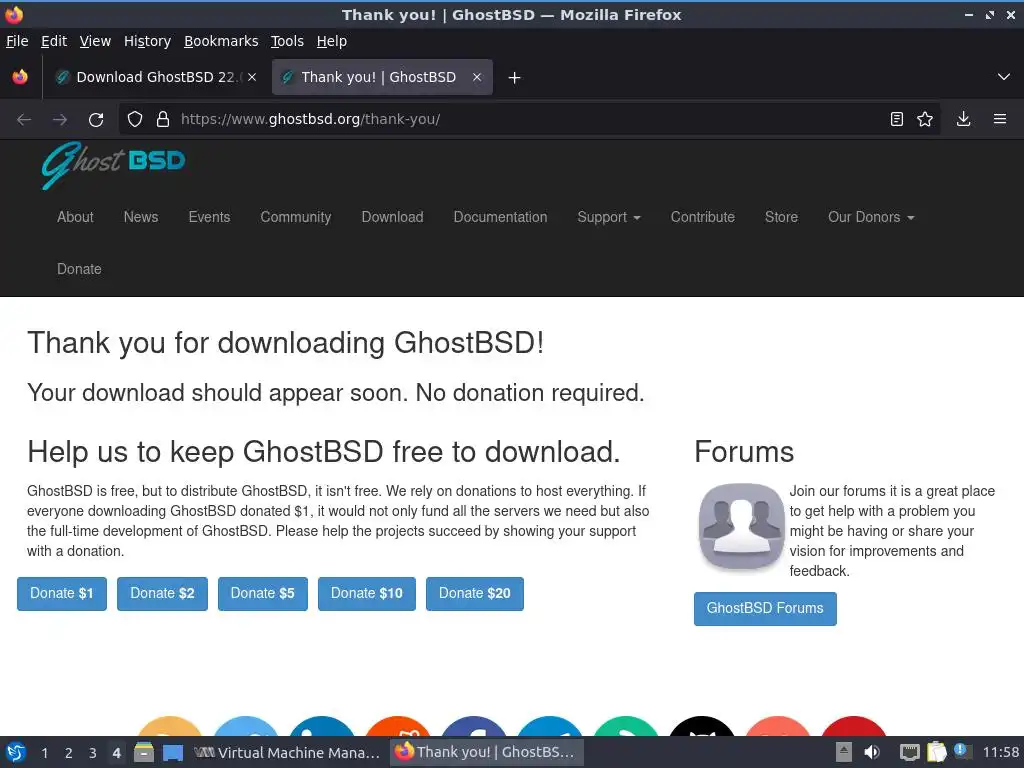The height and width of the screenshot is (768, 1024).
Task: Open the About nav link
Action: coord(75,217)
